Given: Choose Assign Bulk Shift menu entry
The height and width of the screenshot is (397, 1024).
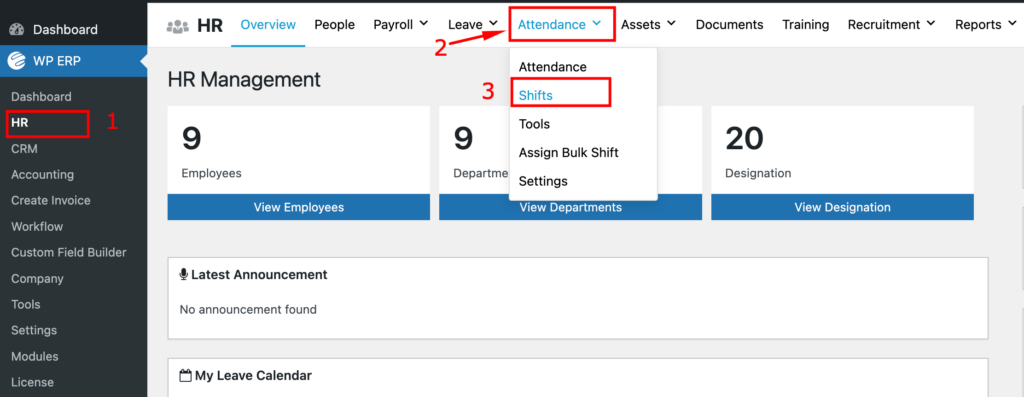Looking at the screenshot, I should [x=568, y=153].
